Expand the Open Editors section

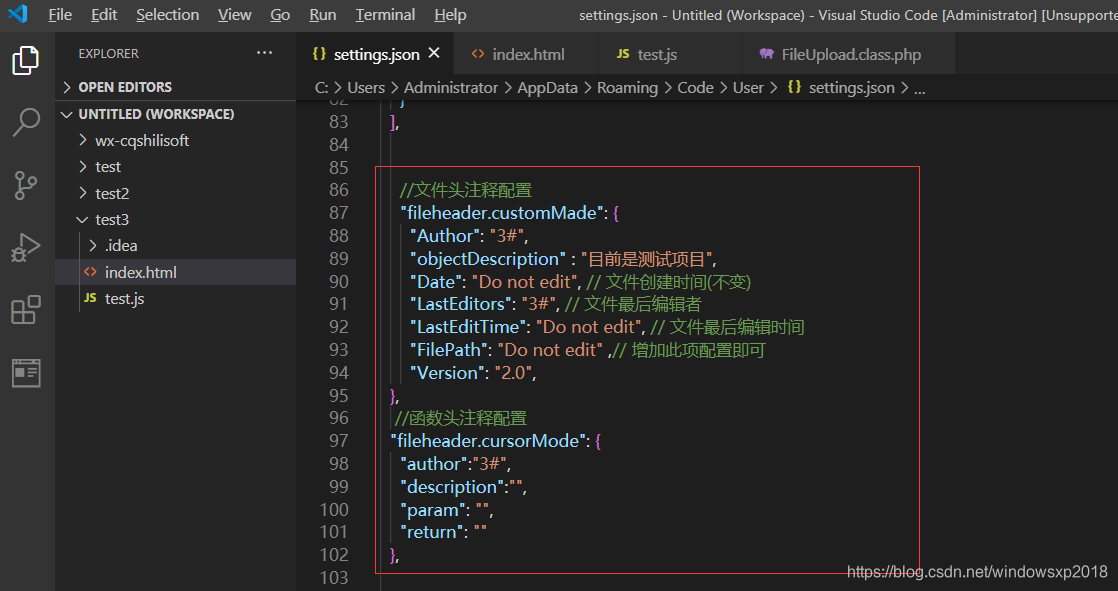124,87
